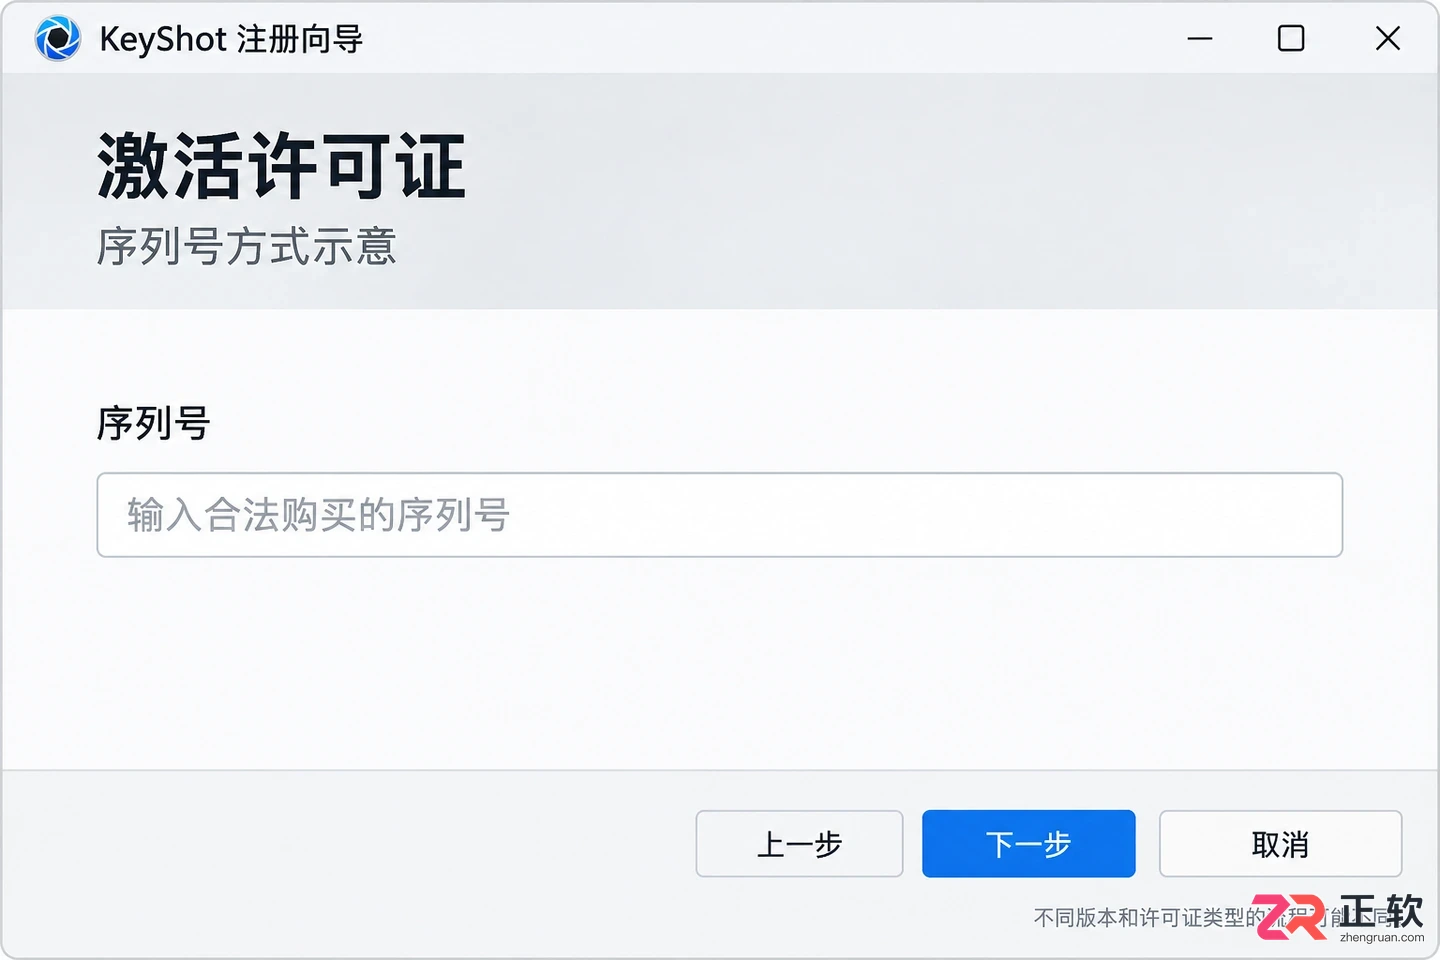Click the 激活许可证 heading text
The width and height of the screenshot is (1440, 960).
pyautogui.click(x=281, y=166)
